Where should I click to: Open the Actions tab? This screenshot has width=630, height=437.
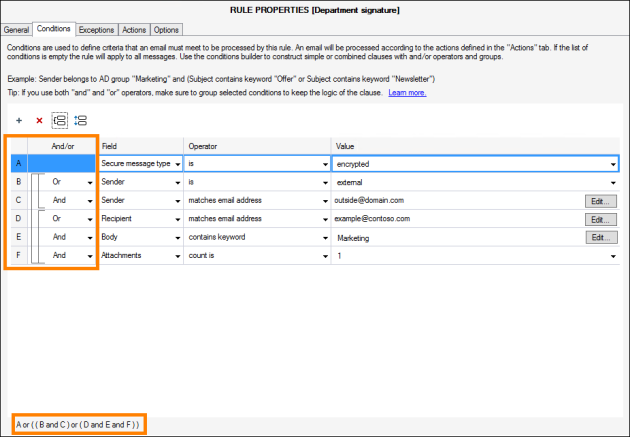(134, 30)
